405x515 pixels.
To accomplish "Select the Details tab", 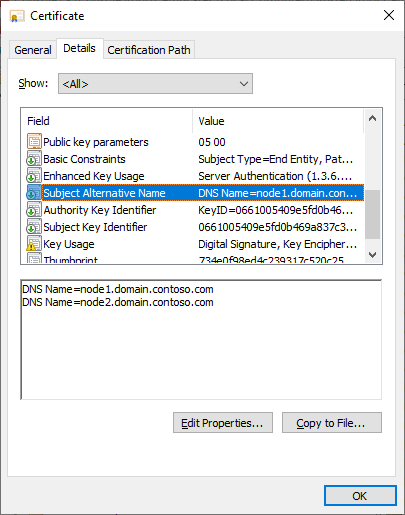I will coord(79,48).
